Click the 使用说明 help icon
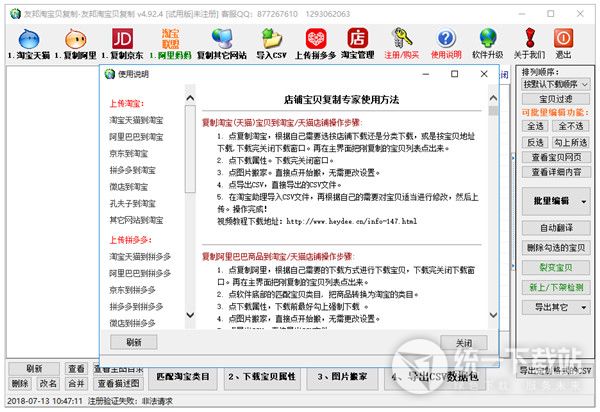The width and height of the screenshot is (600, 412). pyautogui.click(x=446, y=39)
